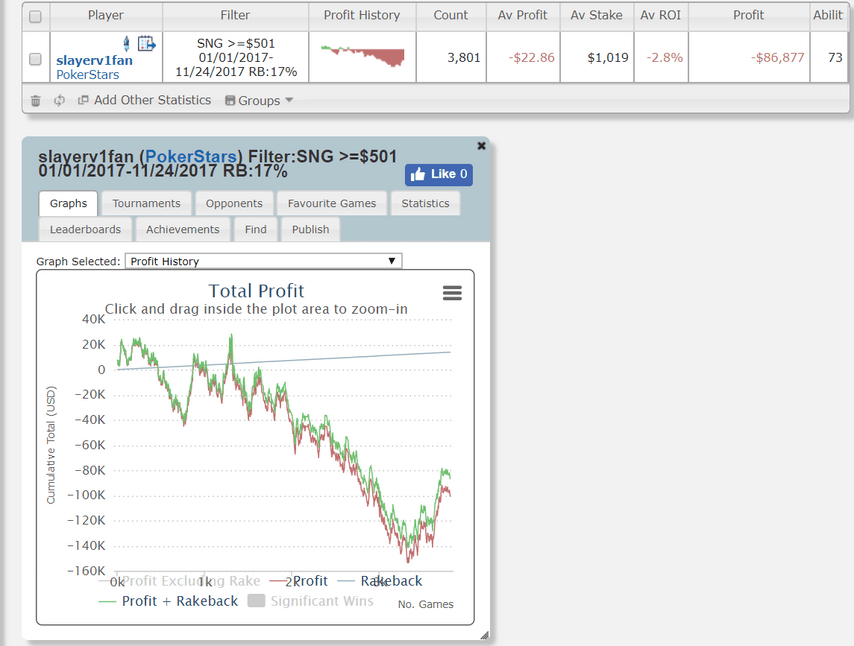
Task: Tick the header select-all checkbox
Action: pyautogui.click(x=35, y=16)
